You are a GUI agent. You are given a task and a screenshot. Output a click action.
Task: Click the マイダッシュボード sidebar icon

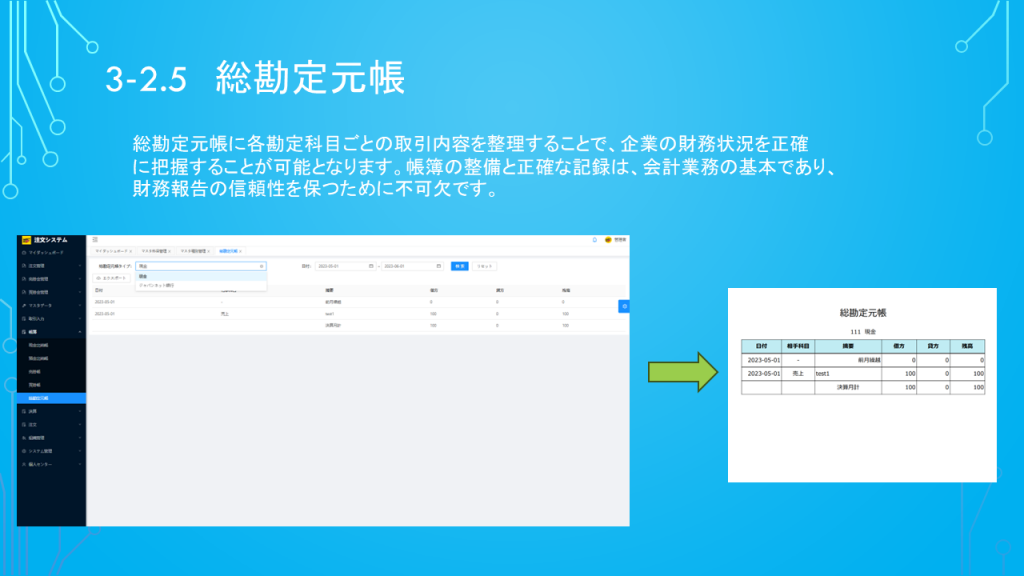coord(24,253)
